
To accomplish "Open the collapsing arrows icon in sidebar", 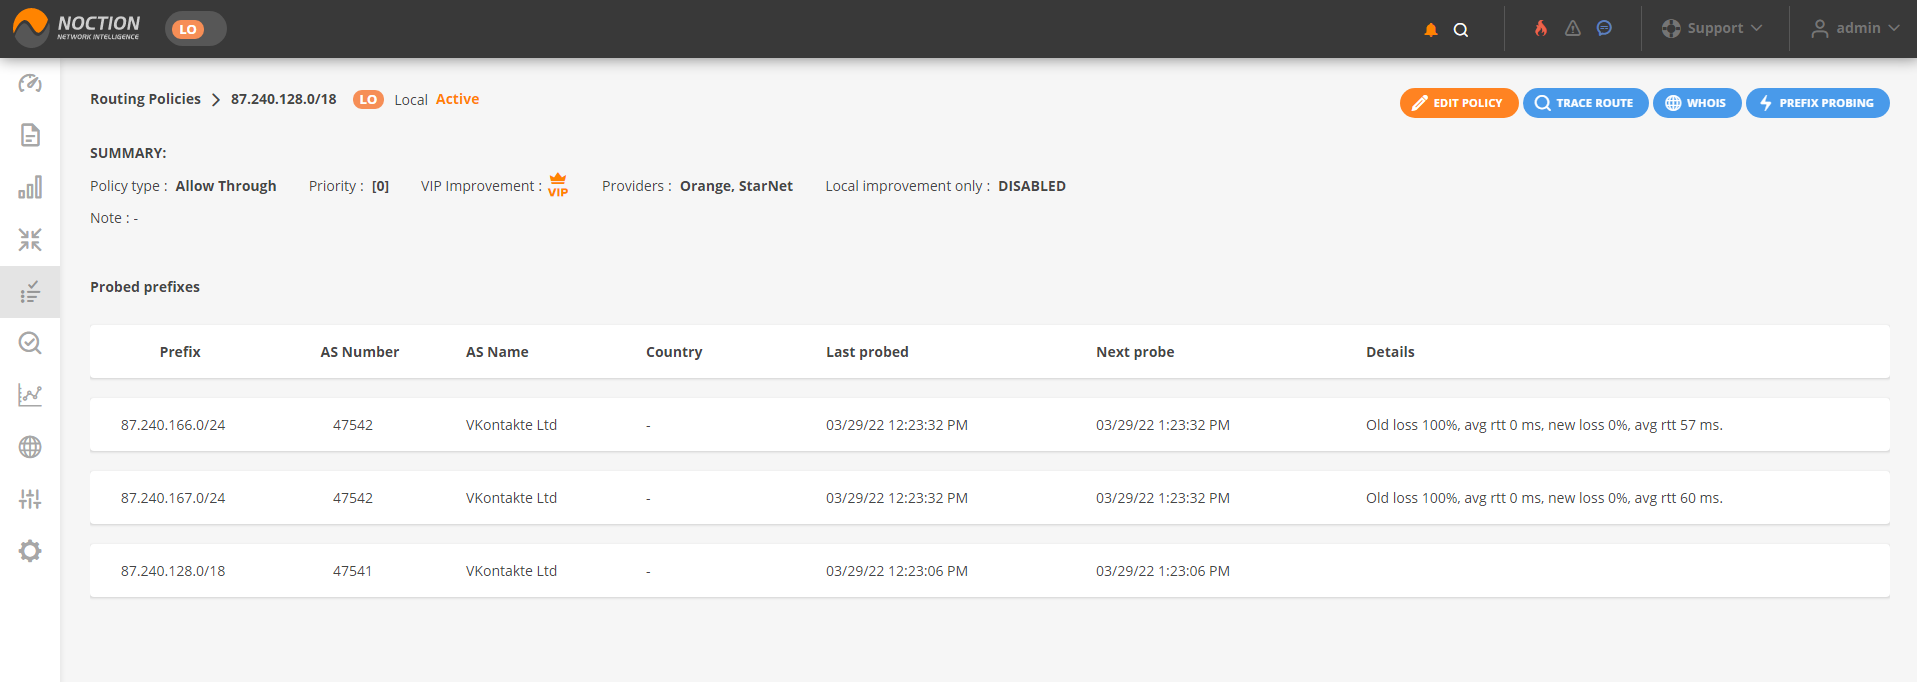I will tap(30, 239).
